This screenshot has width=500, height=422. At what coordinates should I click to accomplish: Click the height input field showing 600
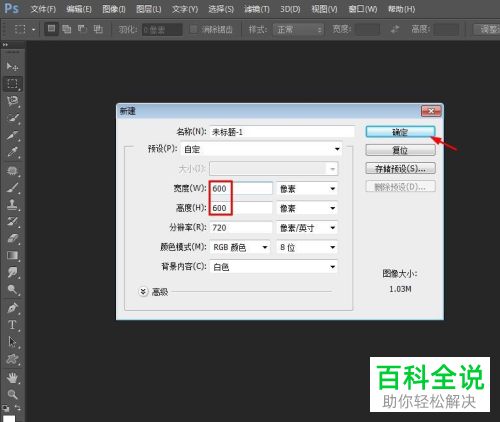tap(241, 208)
